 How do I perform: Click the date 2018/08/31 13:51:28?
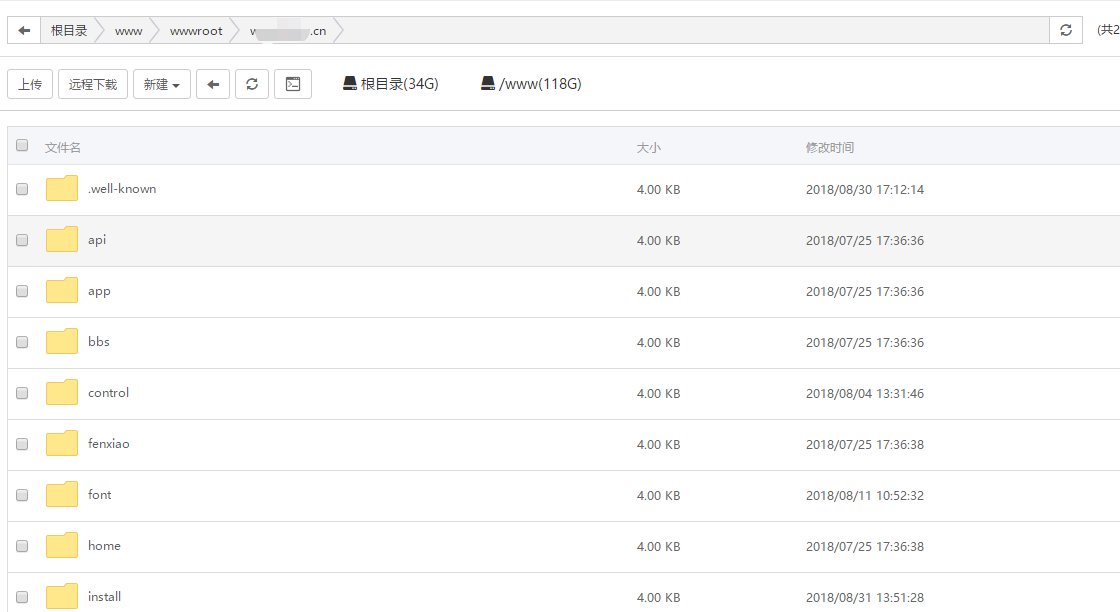tap(865, 597)
